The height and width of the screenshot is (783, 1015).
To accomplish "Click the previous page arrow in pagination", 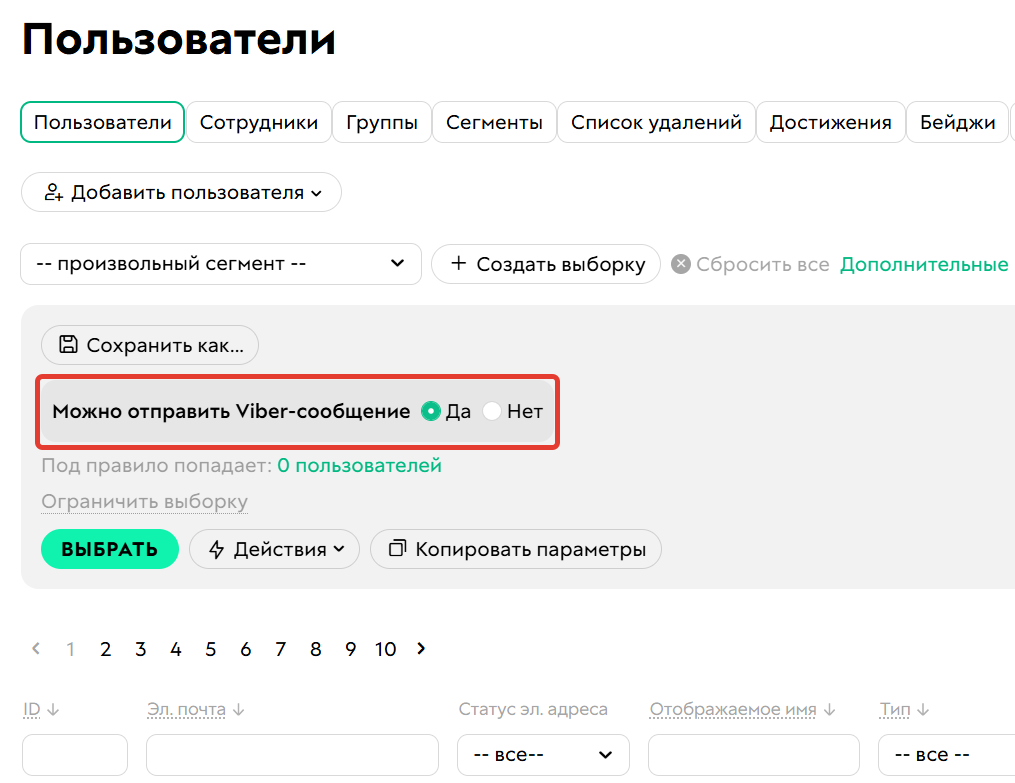I will (x=36, y=648).
